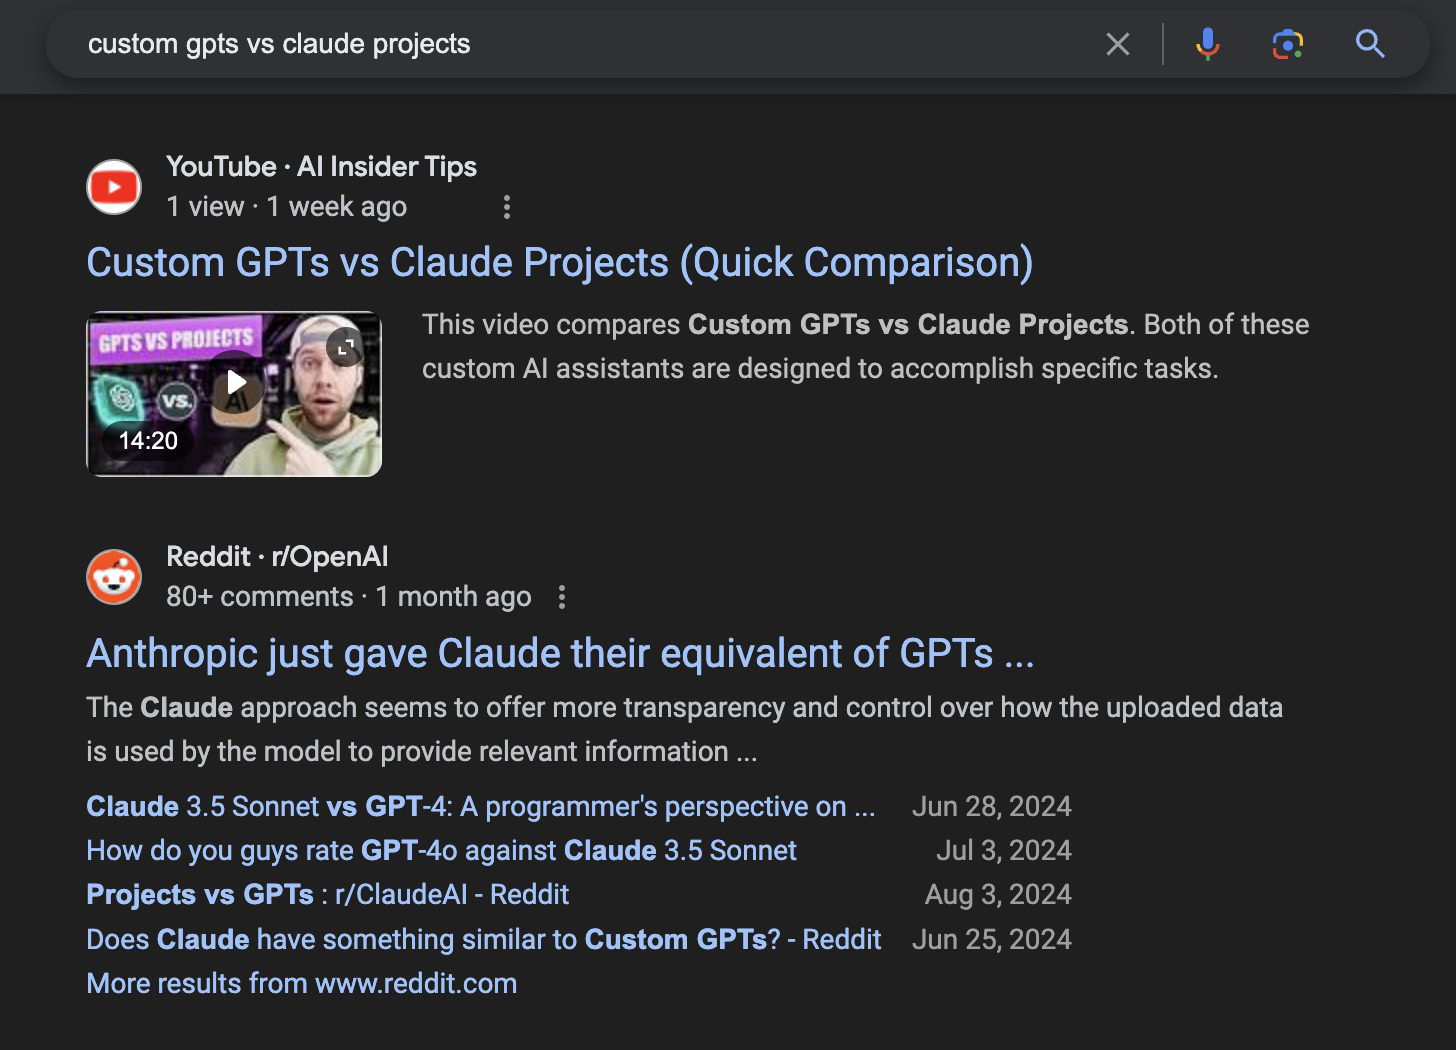Start a voice search with the microphone icon
1456x1050 pixels.
coord(1207,44)
